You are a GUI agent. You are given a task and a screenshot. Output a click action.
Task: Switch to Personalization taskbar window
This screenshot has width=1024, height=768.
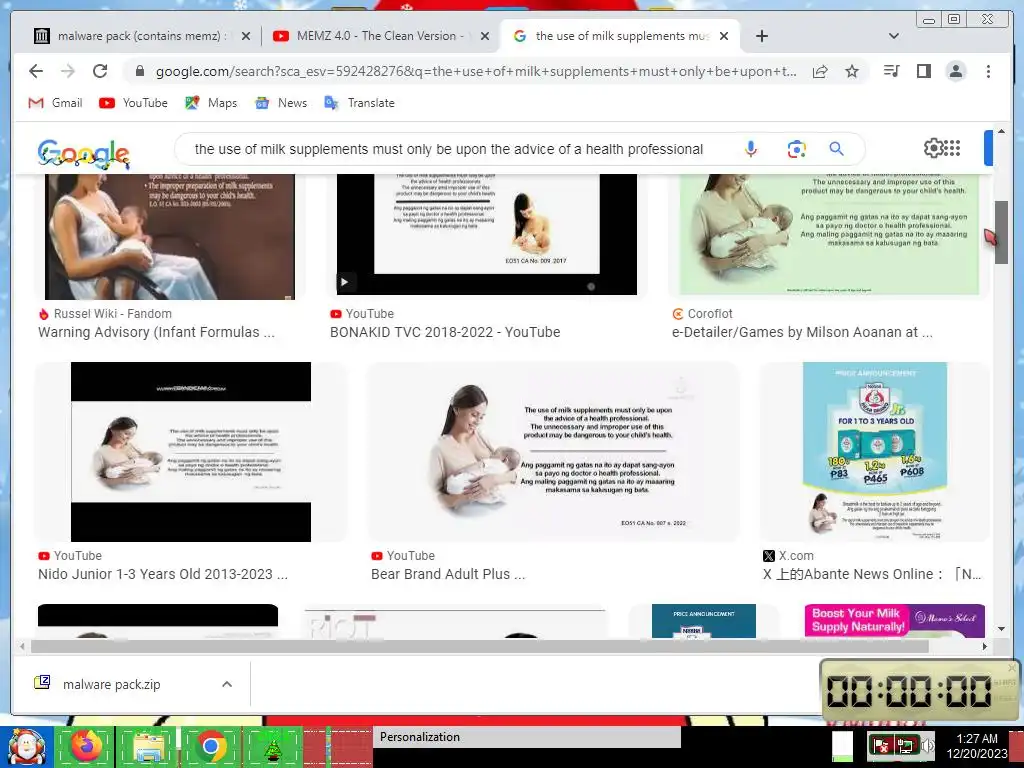pyautogui.click(x=529, y=737)
